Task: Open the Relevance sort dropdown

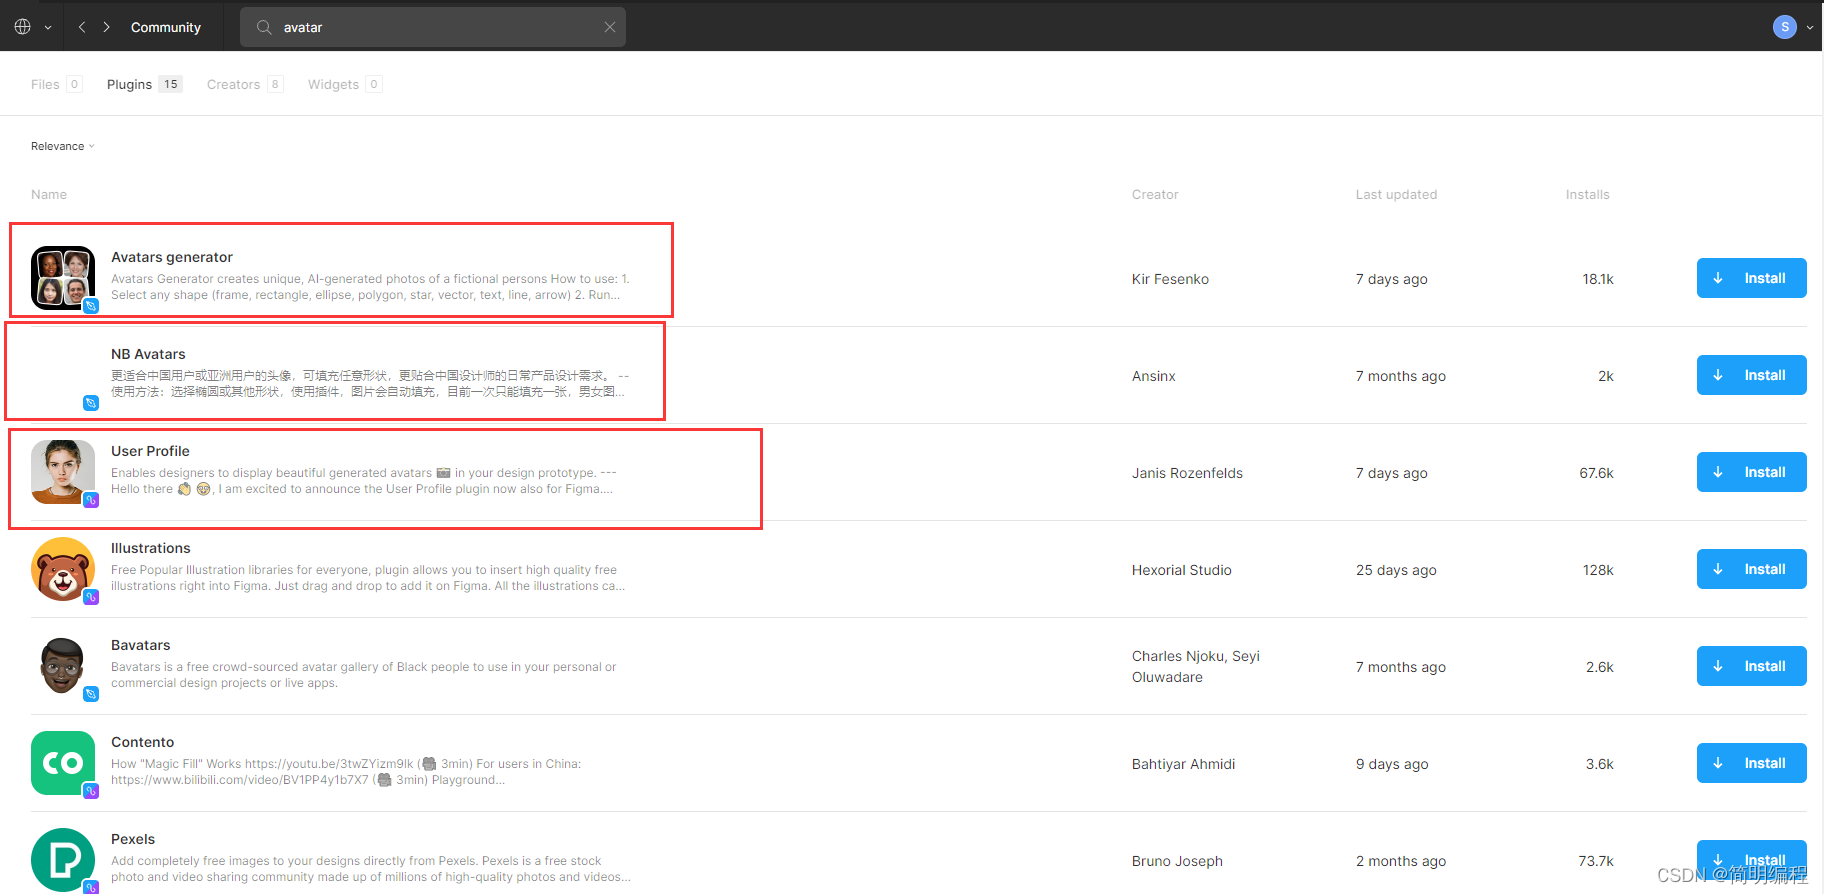Action: pos(63,146)
